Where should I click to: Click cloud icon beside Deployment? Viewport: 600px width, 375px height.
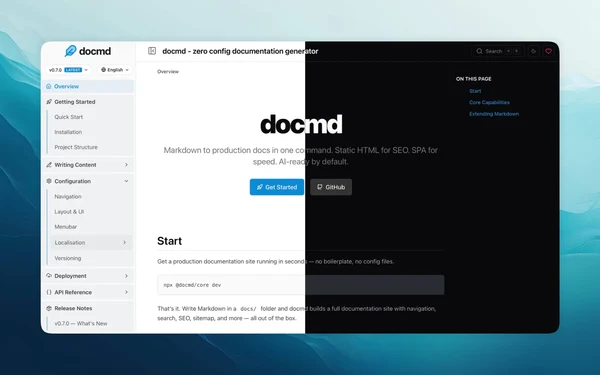[x=49, y=276]
